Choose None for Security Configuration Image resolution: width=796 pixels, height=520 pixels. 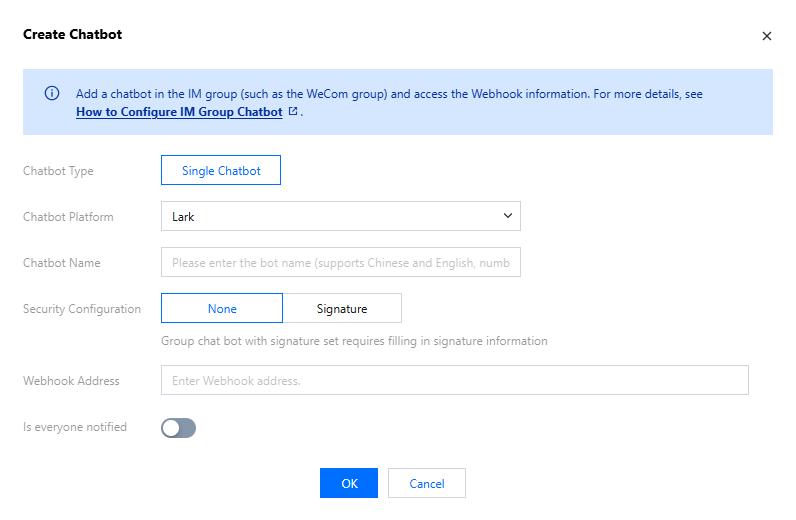point(222,309)
